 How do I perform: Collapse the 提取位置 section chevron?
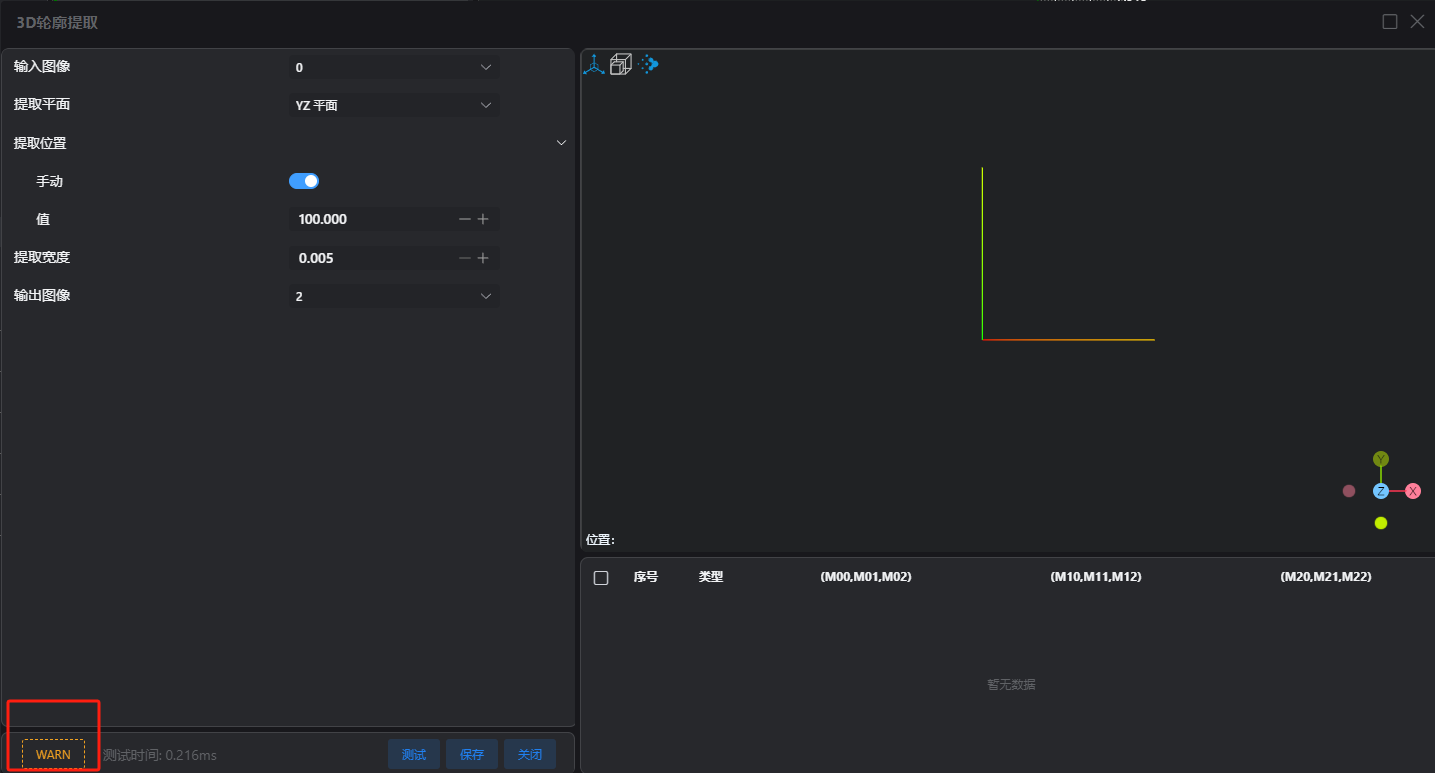point(561,143)
